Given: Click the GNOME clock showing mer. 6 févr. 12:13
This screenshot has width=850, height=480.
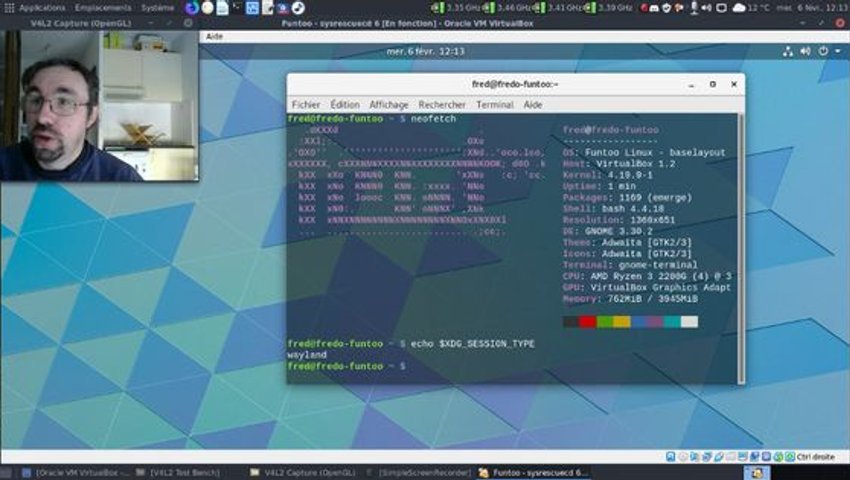Looking at the screenshot, I should pyautogui.click(x=426, y=51).
